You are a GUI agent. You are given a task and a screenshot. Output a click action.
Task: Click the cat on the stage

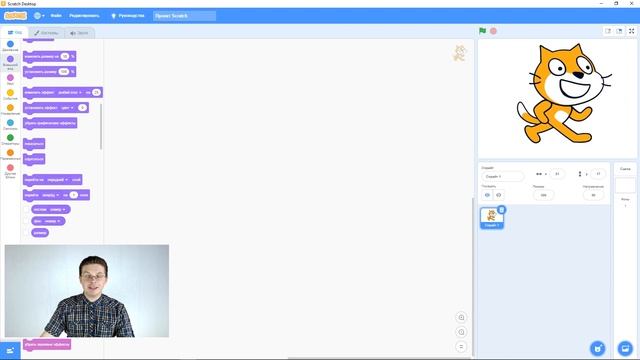pos(564,93)
